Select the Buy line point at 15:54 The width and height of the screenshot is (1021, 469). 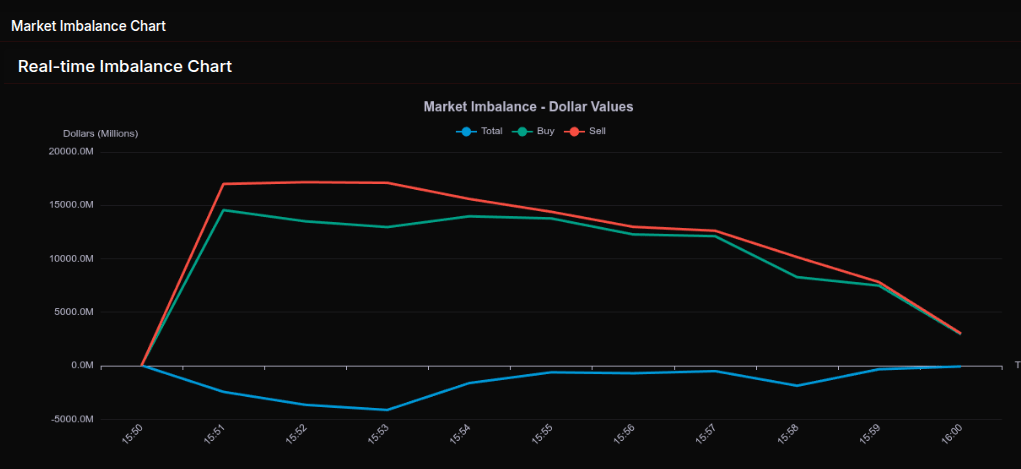tap(469, 216)
